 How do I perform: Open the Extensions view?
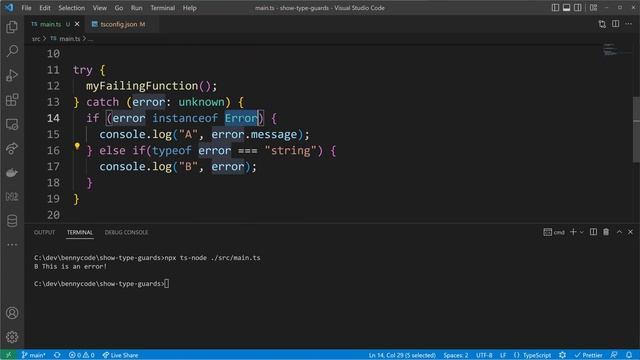[x=12, y=100]
